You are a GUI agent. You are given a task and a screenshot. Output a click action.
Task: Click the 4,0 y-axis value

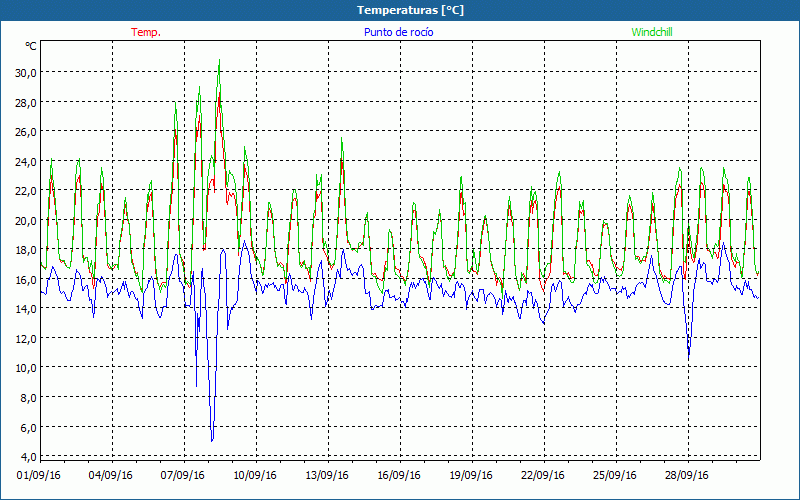click(28, 457)
